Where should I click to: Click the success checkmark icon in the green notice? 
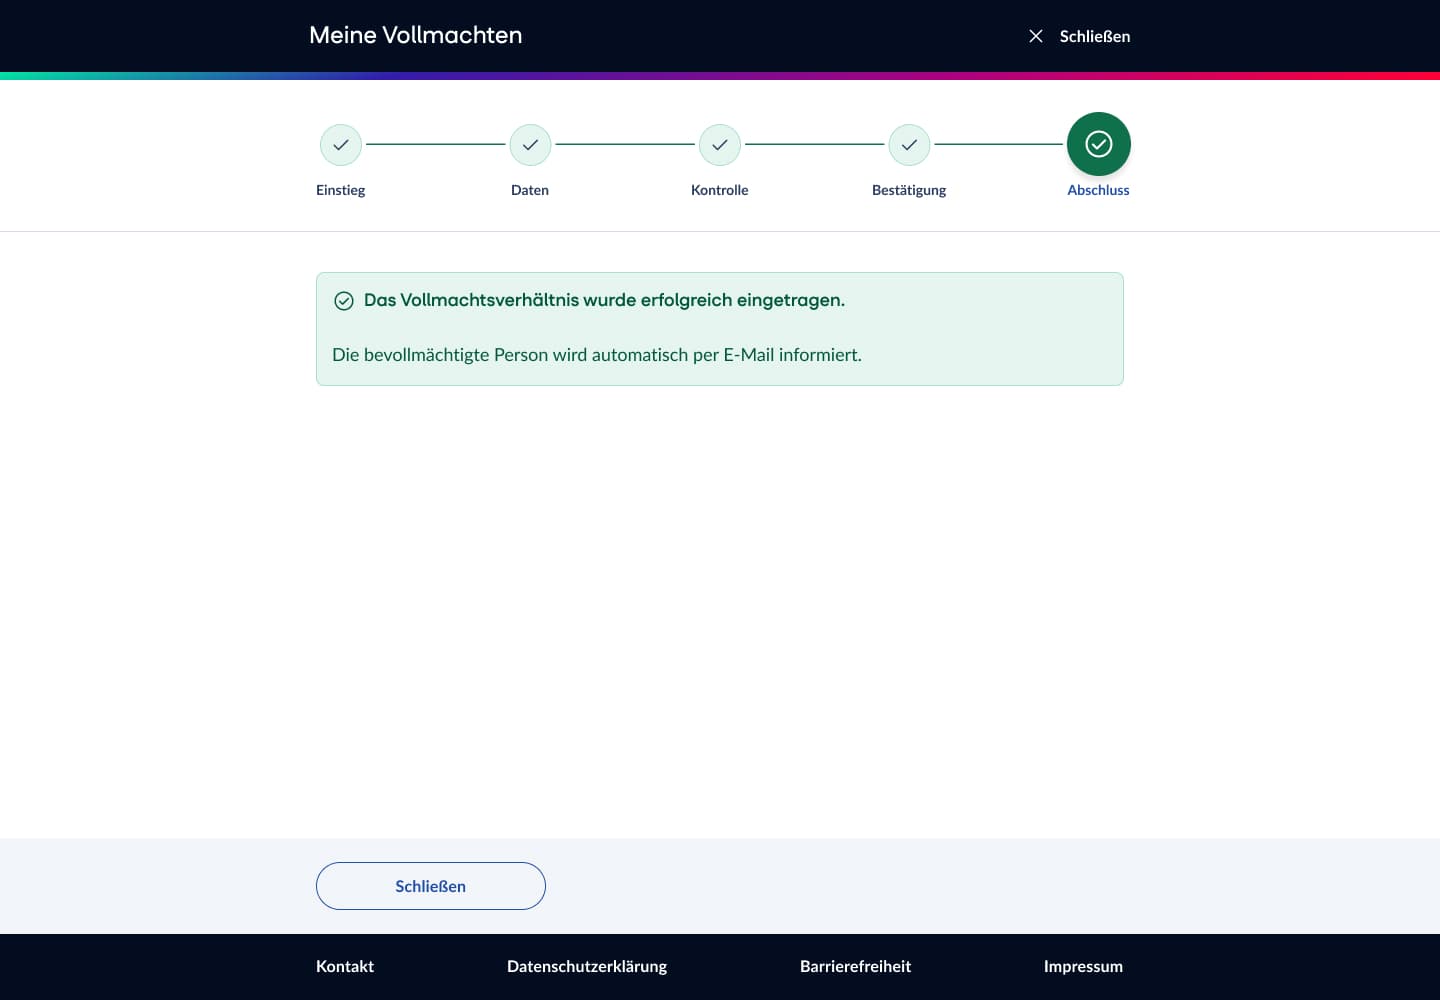coord(344,301)
